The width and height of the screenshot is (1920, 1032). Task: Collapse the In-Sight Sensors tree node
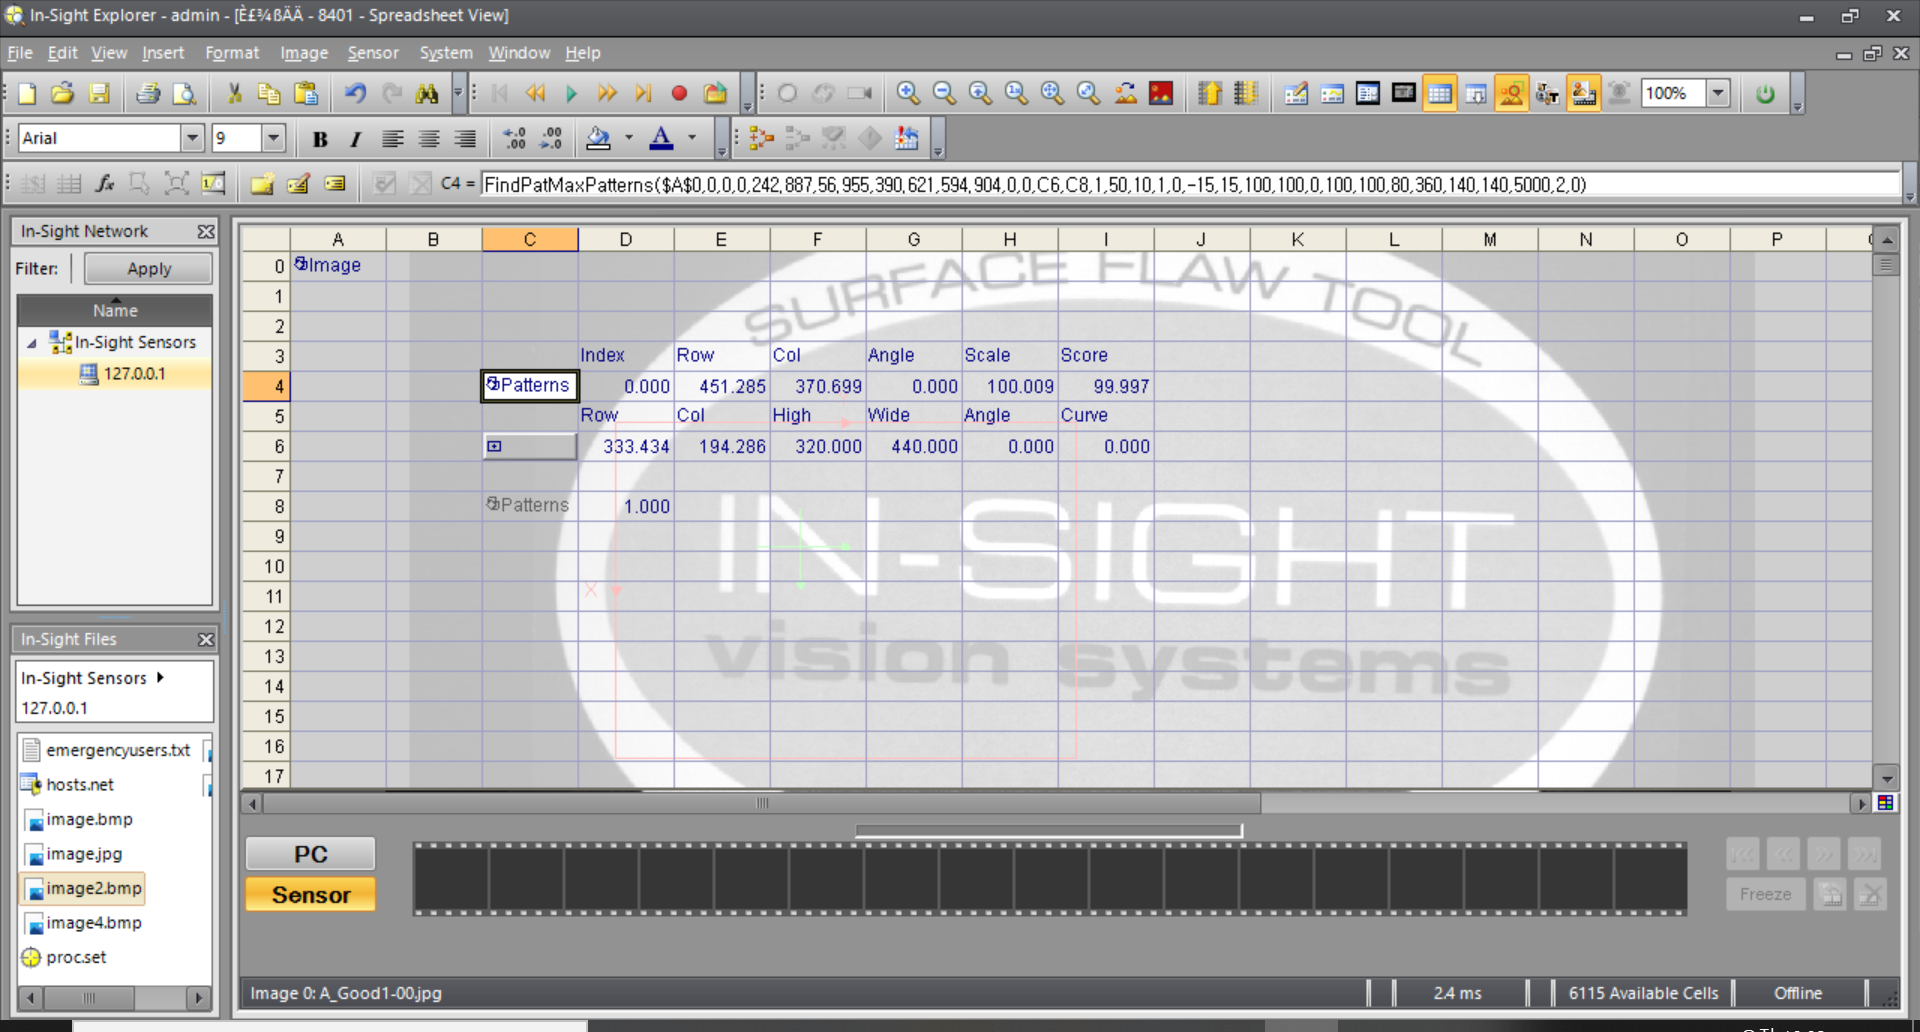click(x=32, y=343)
